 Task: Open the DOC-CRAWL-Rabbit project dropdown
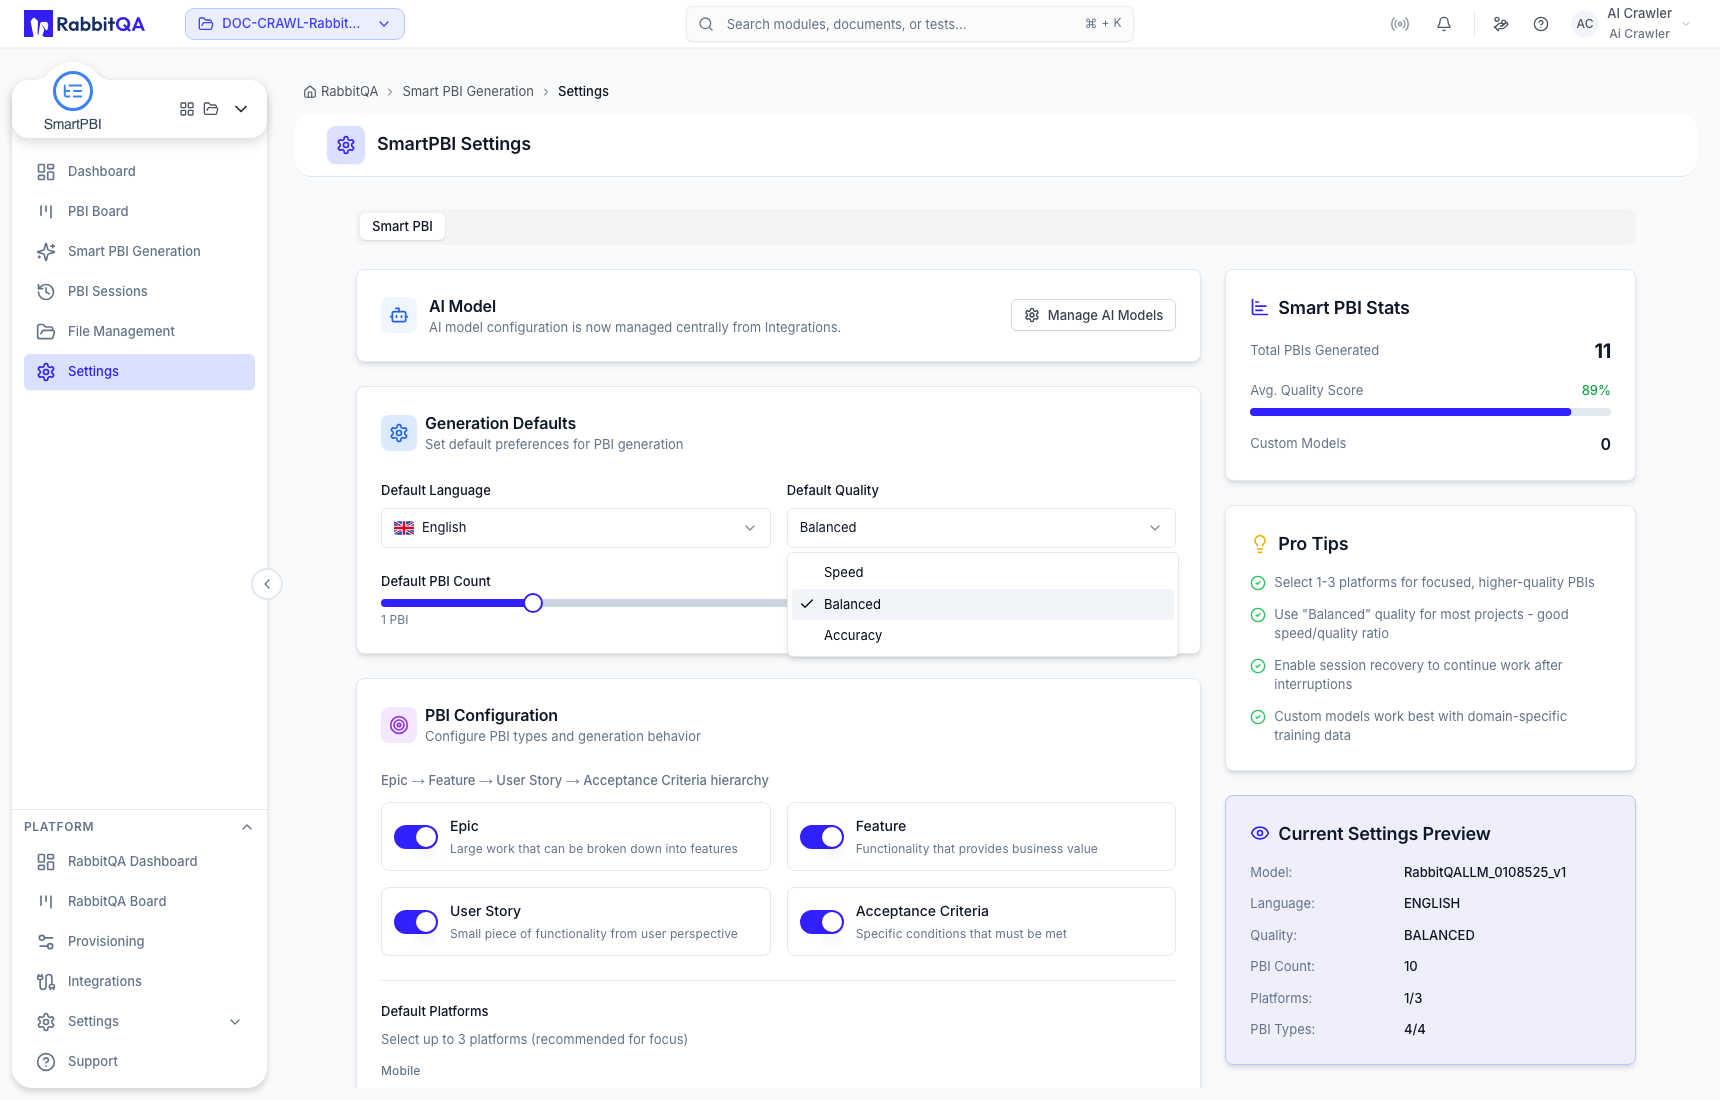[x=295, y=24]
